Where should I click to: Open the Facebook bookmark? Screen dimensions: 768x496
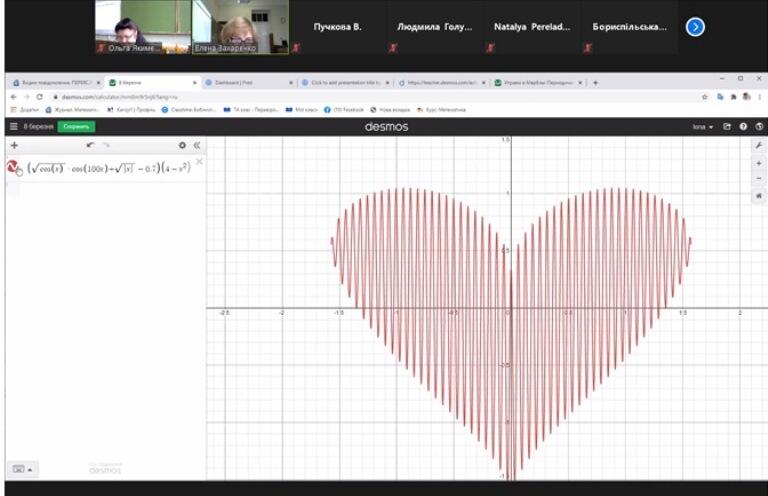click(343, 110)
